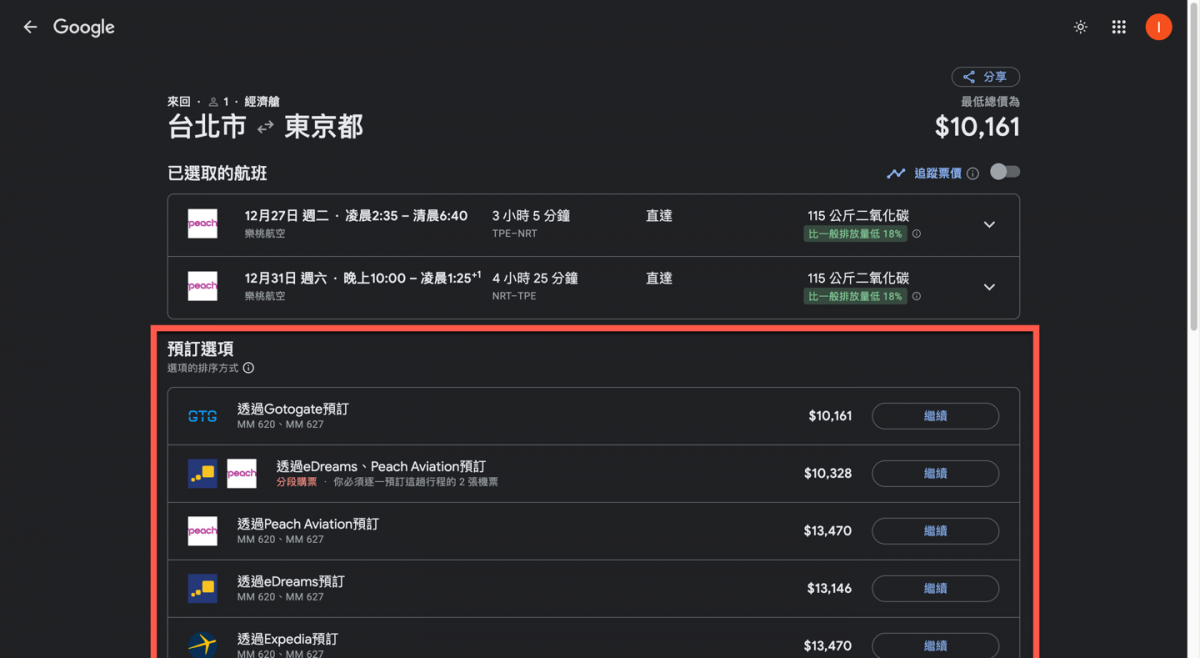Click Peach logo on 12月31日 flight
This screenshot has width=1200, height=658.
[x=202, y=286]
